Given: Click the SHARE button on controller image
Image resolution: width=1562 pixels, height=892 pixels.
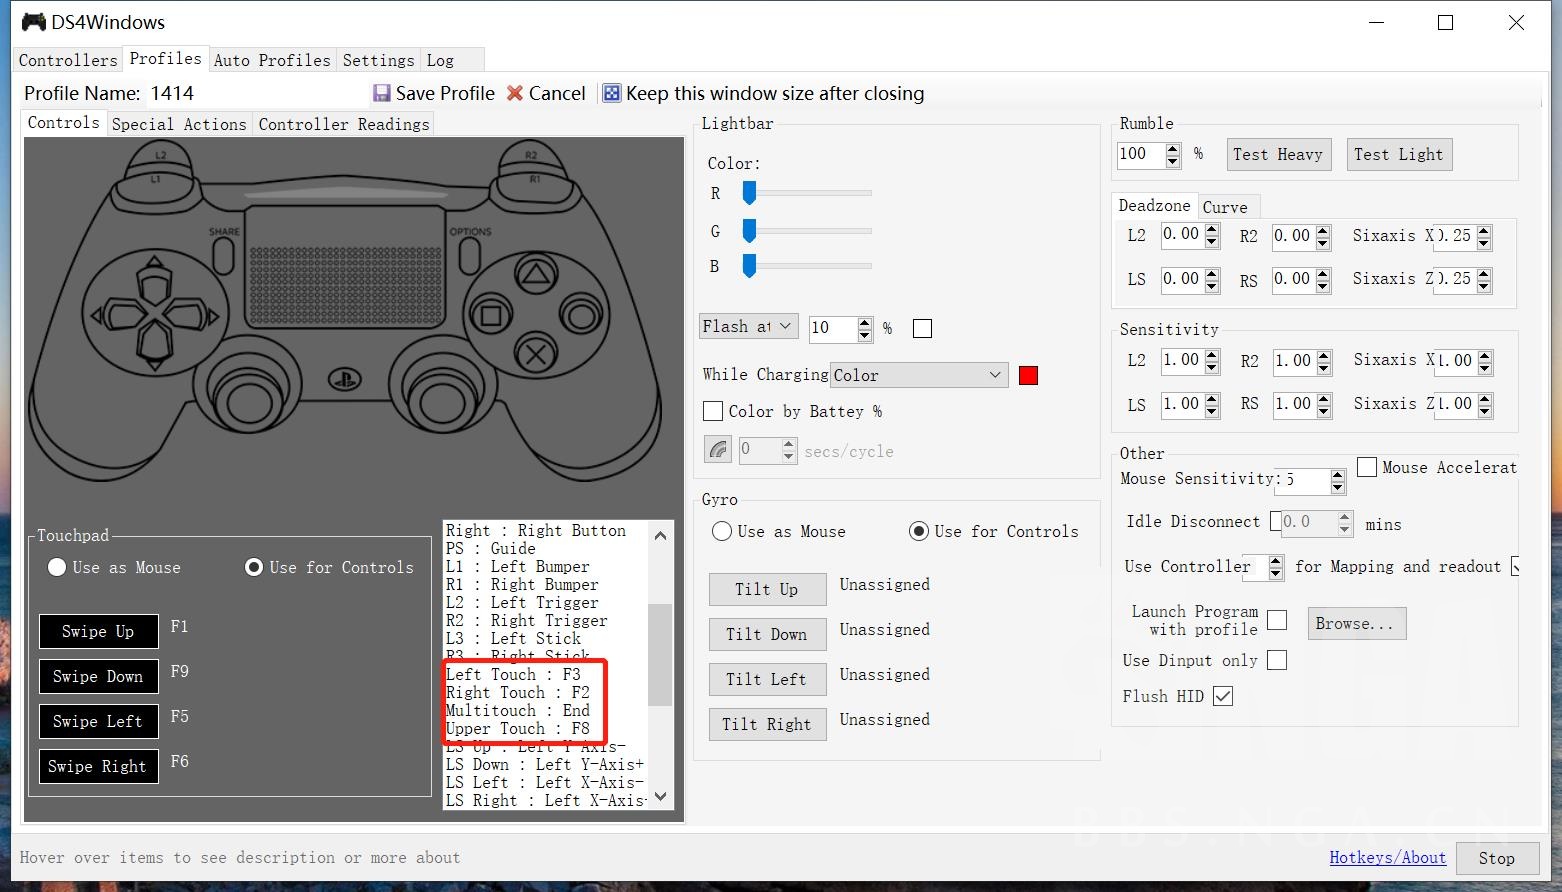Looking at the screenshot, I should click(x=224, y=256).
